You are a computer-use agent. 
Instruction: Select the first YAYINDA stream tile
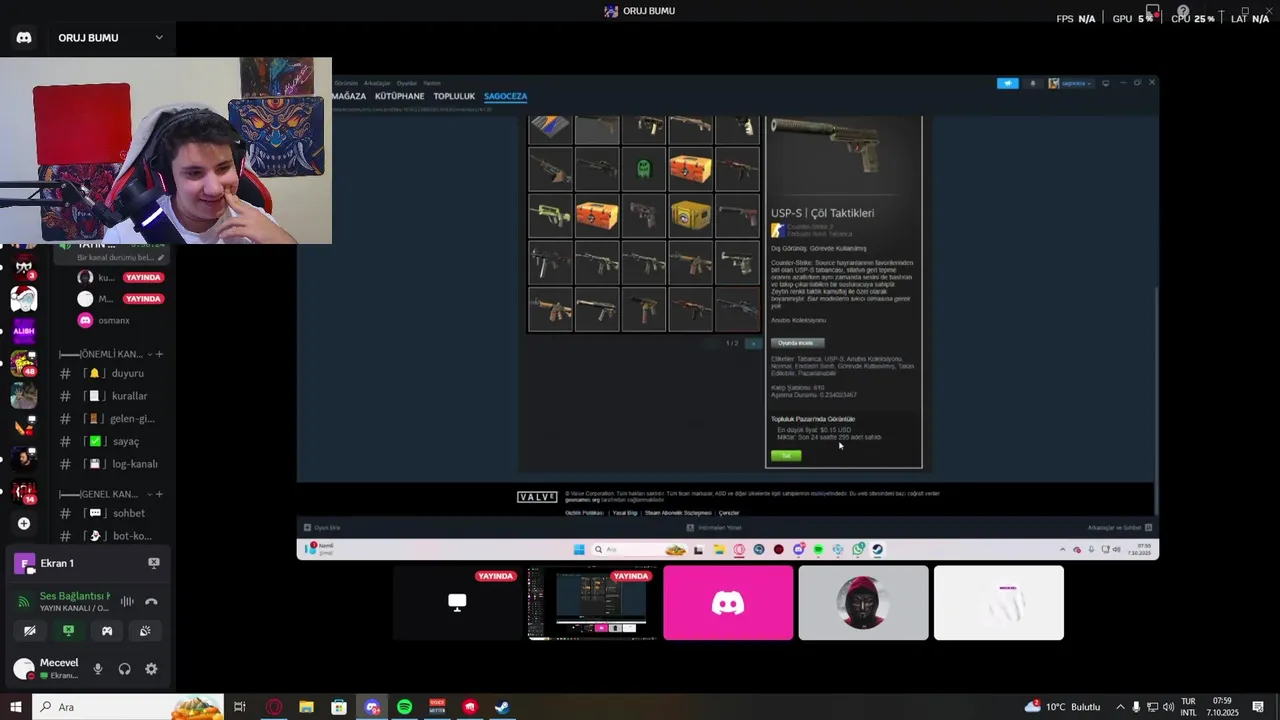[x=457, y=603]
